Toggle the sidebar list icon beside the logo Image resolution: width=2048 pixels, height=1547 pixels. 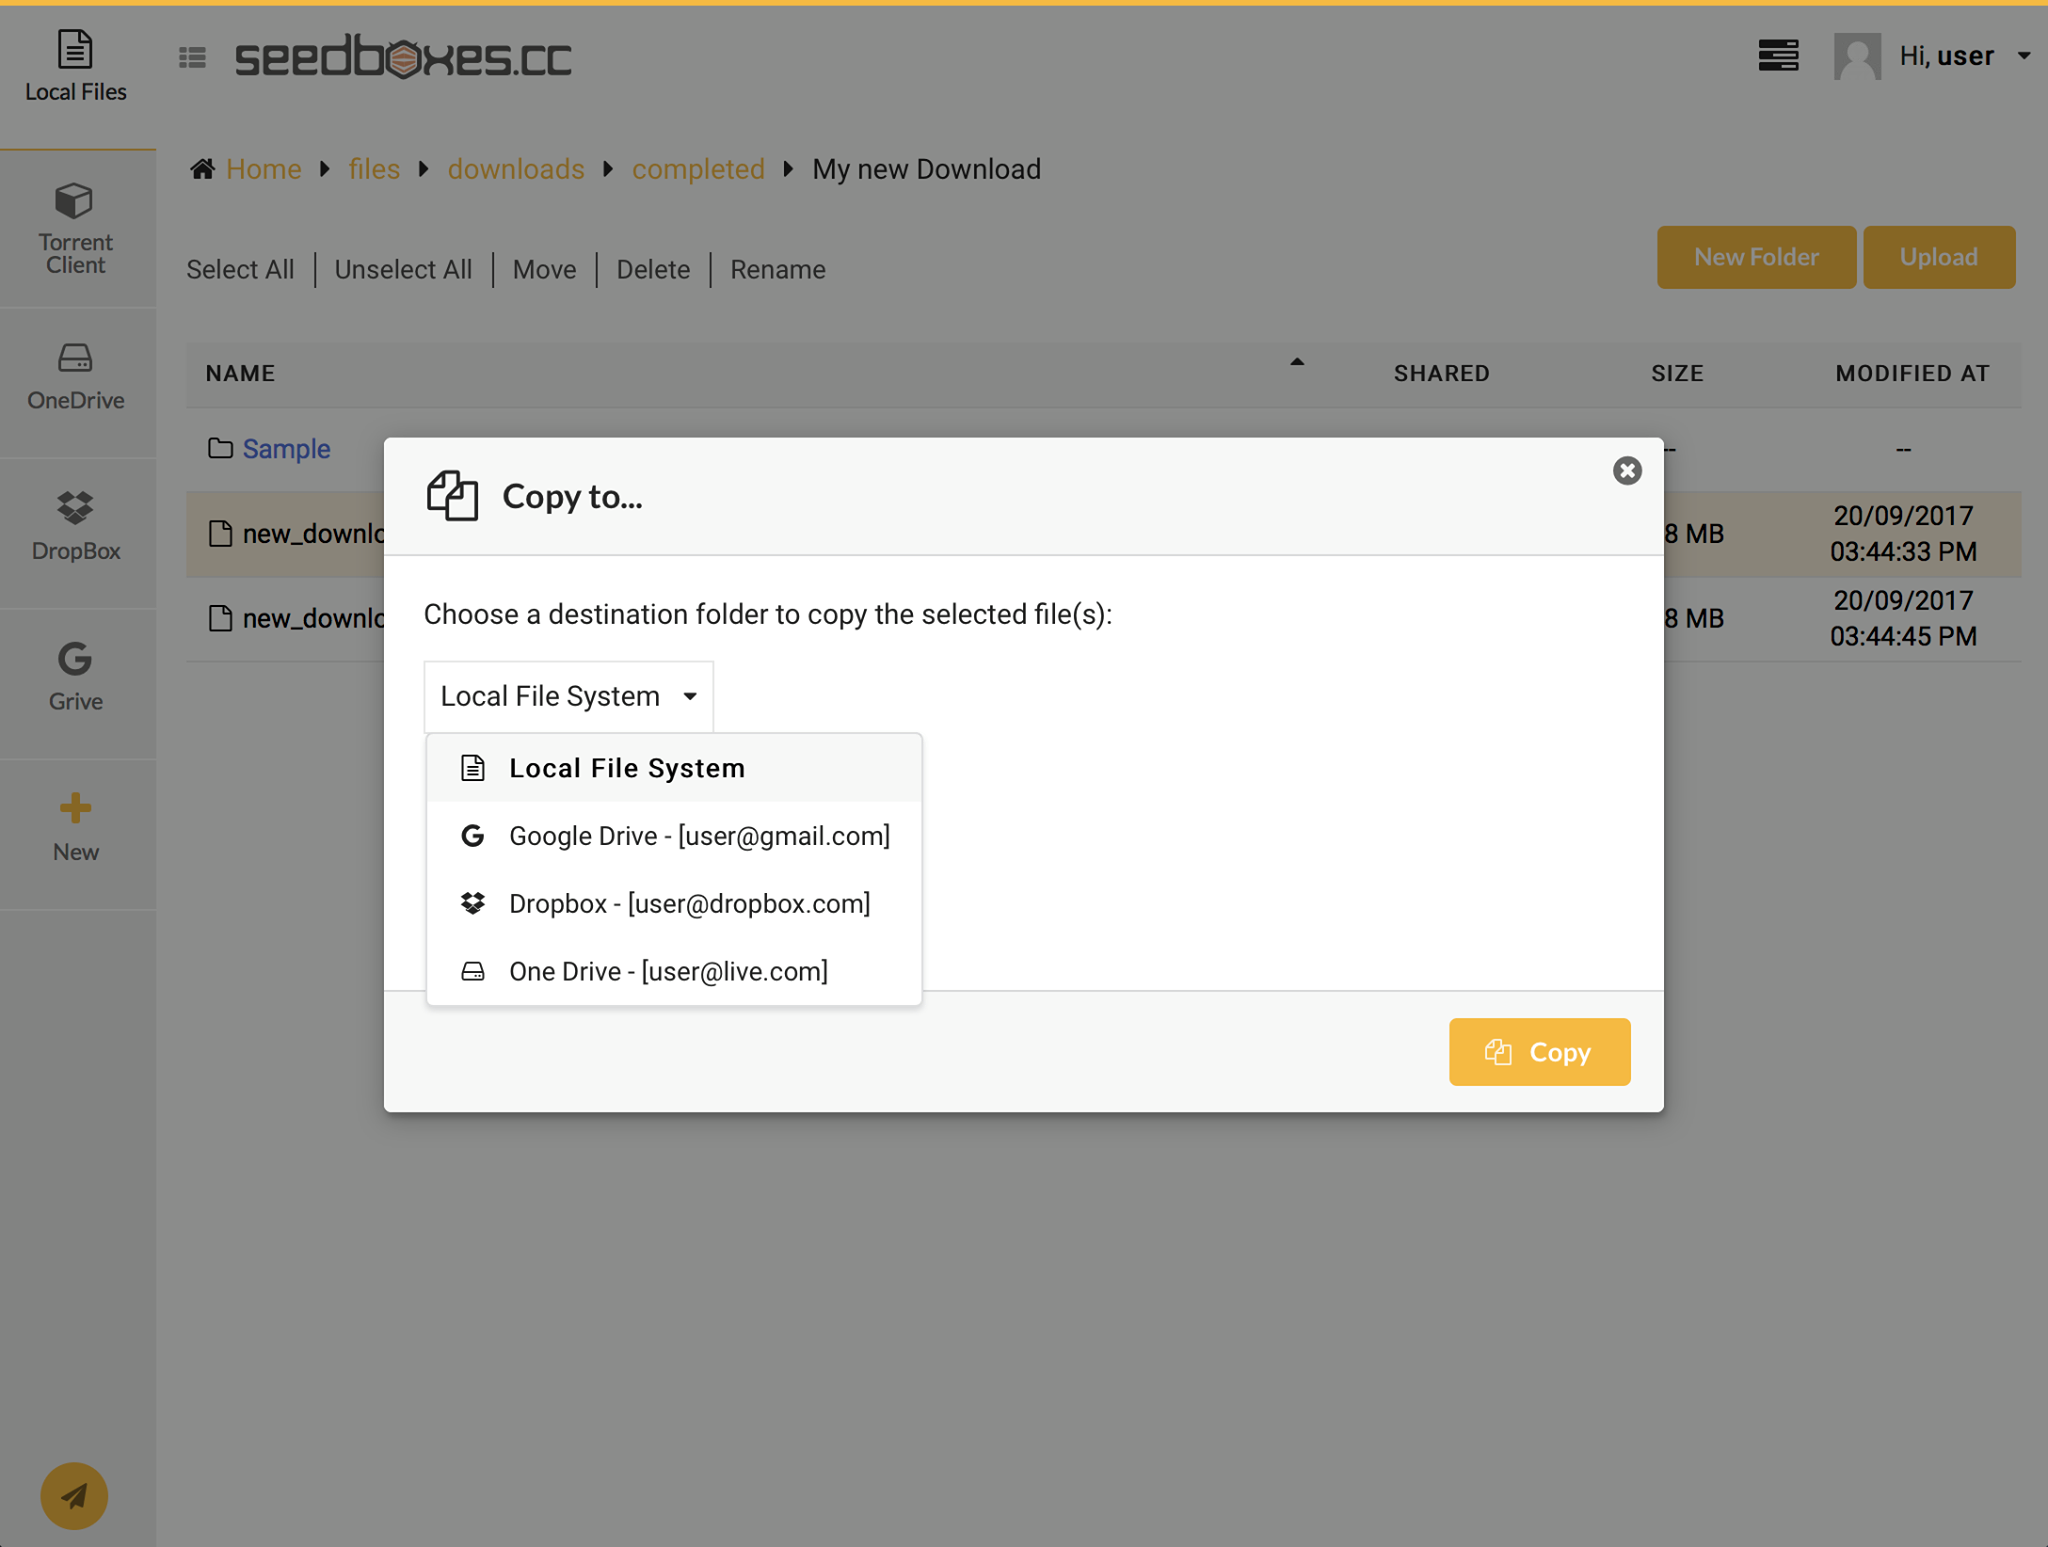click(192, 58)
